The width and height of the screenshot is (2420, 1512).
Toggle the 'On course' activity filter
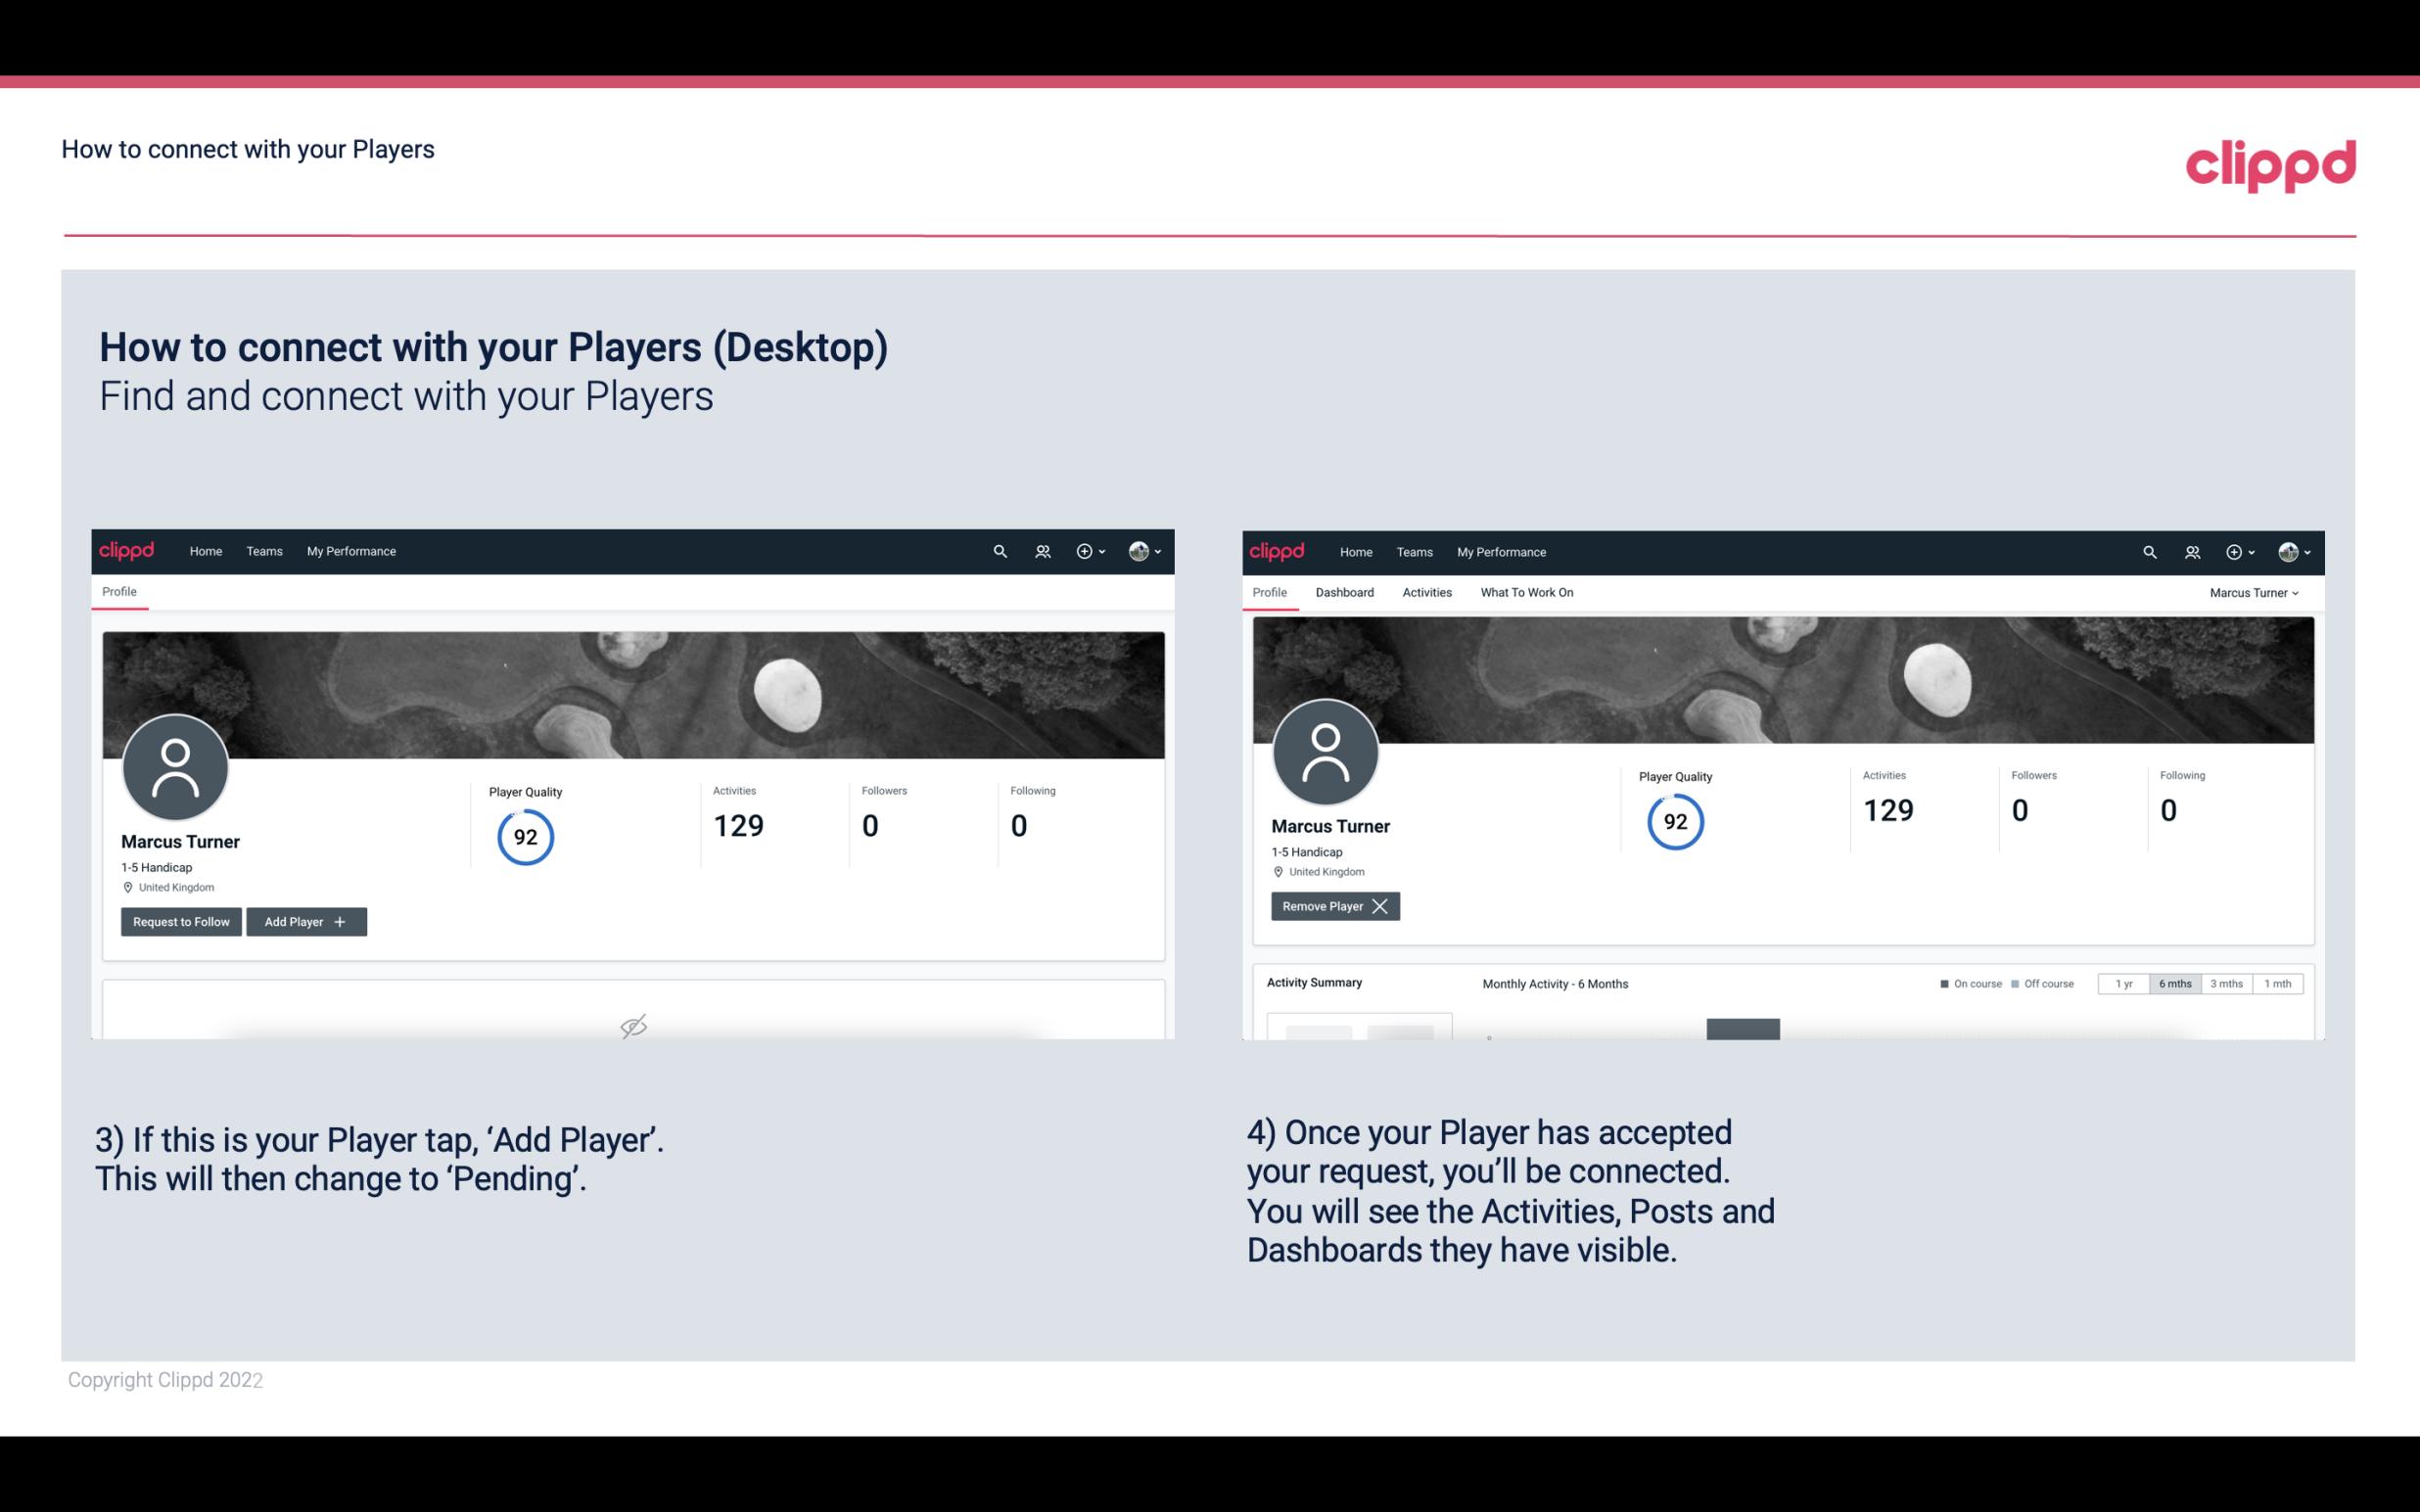point(1969,983)
